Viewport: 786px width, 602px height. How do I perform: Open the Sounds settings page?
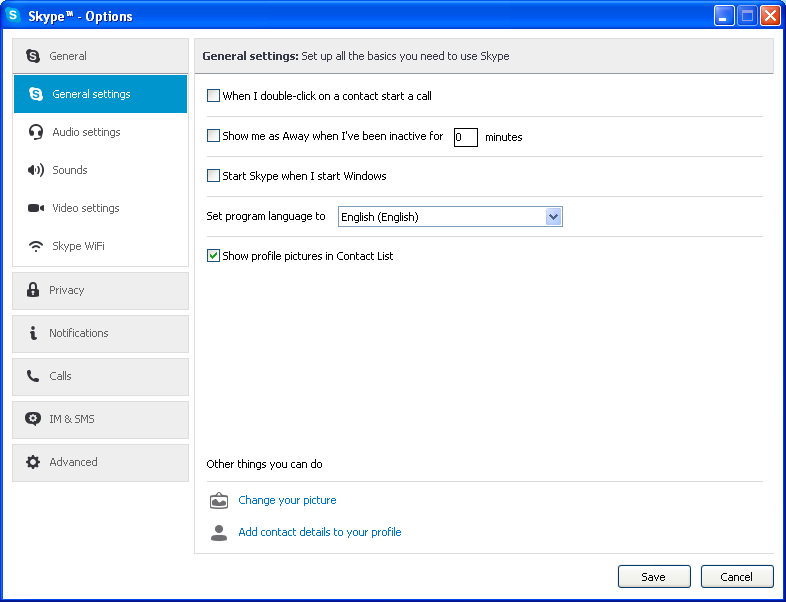[x=100, y=170]
